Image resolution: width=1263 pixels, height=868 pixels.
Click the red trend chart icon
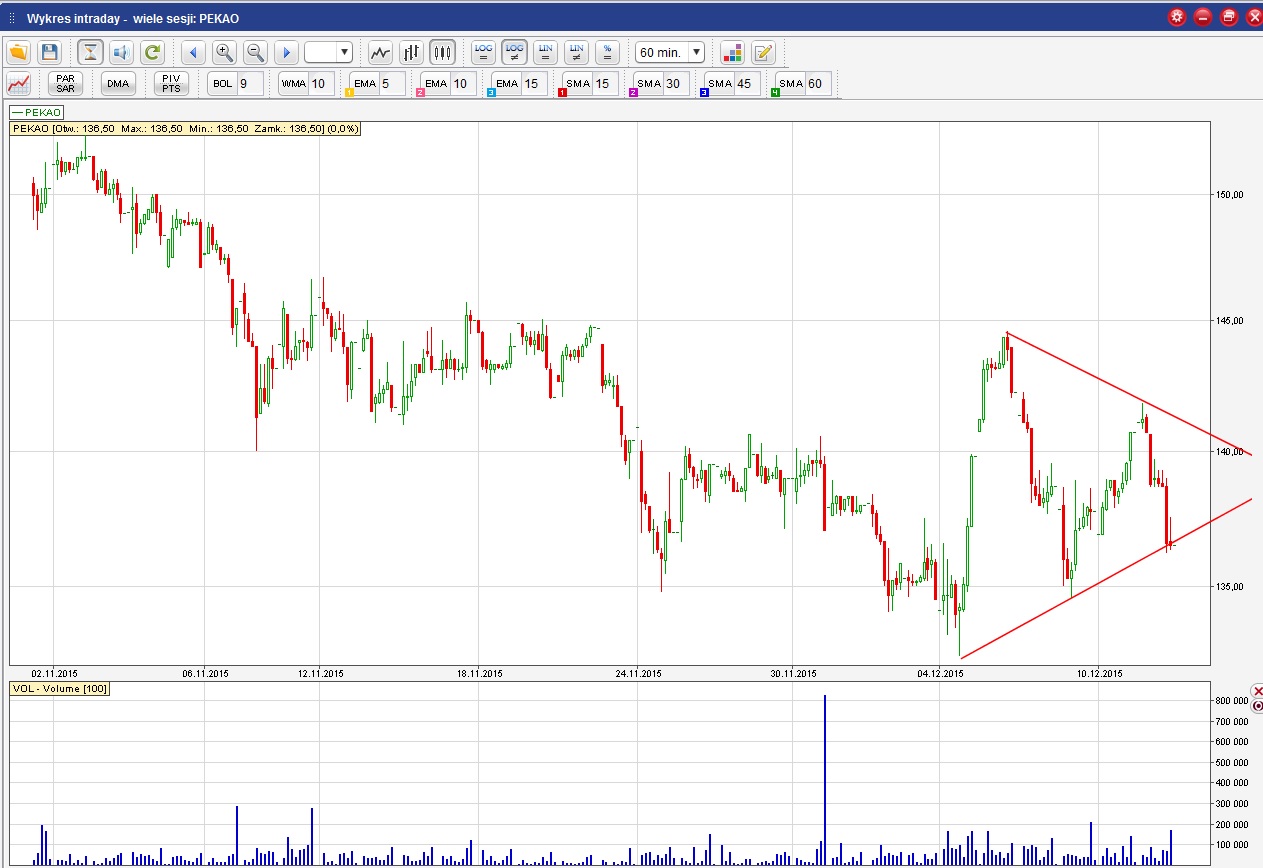point(19,83)
